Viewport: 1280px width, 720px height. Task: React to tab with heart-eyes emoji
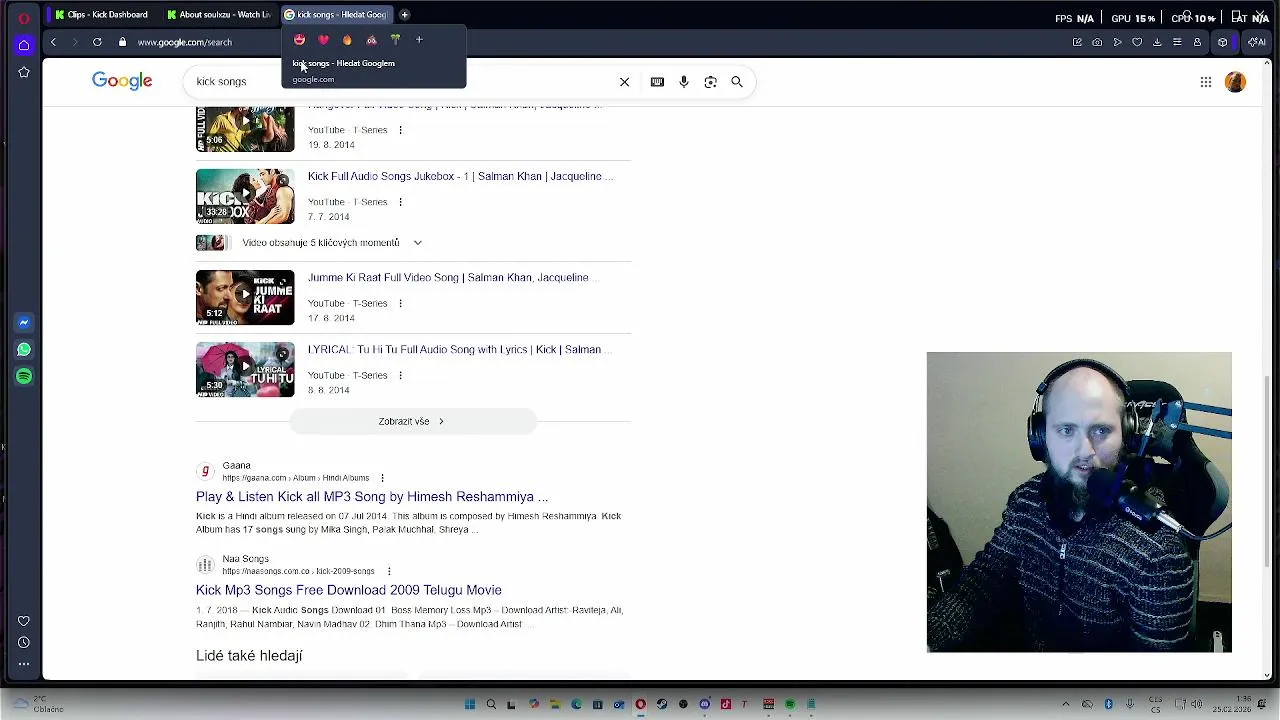[x=299, y=40]
